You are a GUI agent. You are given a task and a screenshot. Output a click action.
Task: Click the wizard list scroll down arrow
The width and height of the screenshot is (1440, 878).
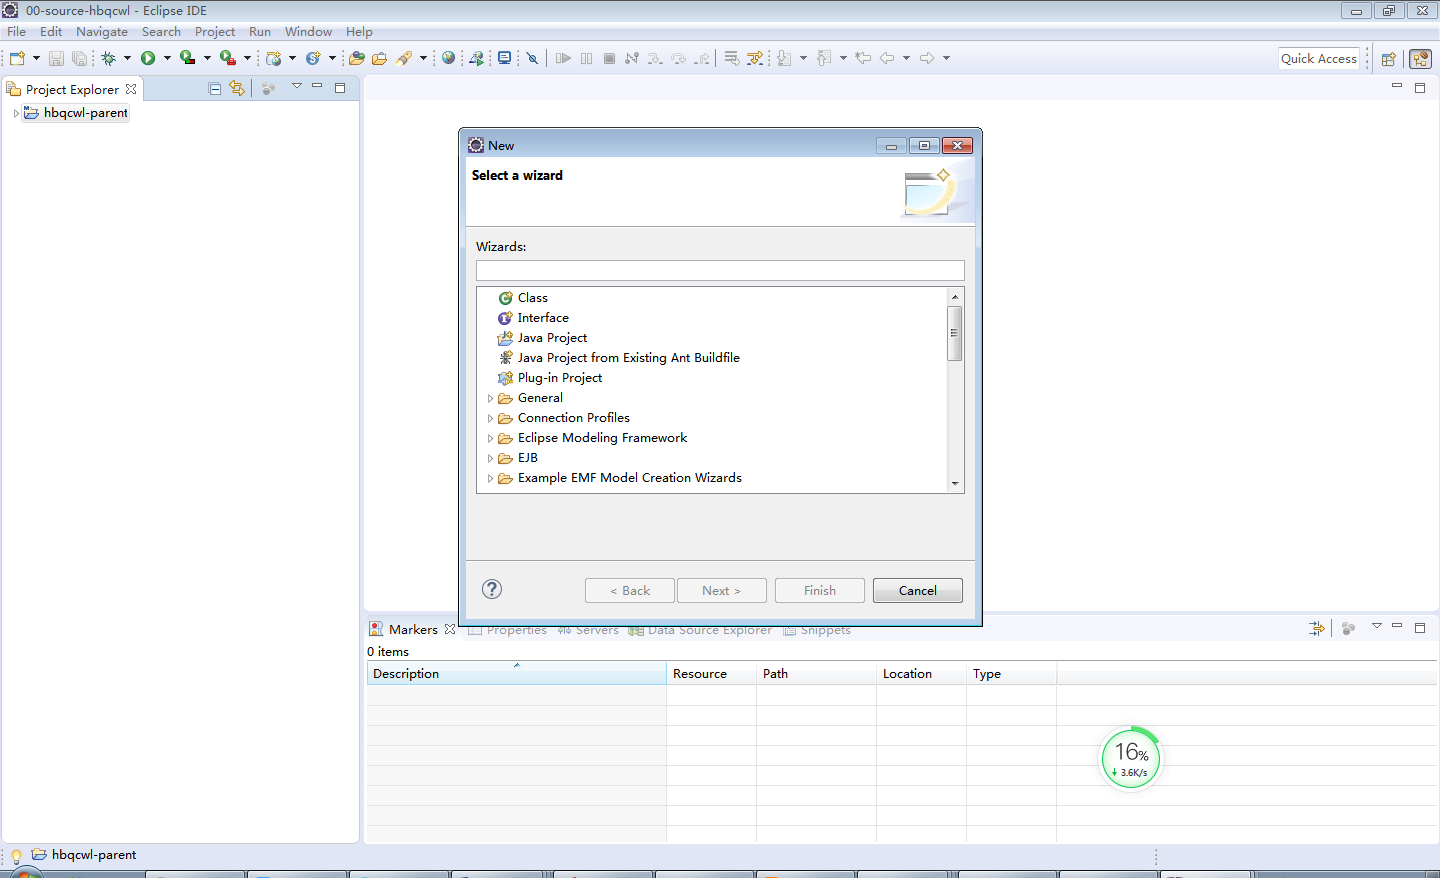pos(955,483)
